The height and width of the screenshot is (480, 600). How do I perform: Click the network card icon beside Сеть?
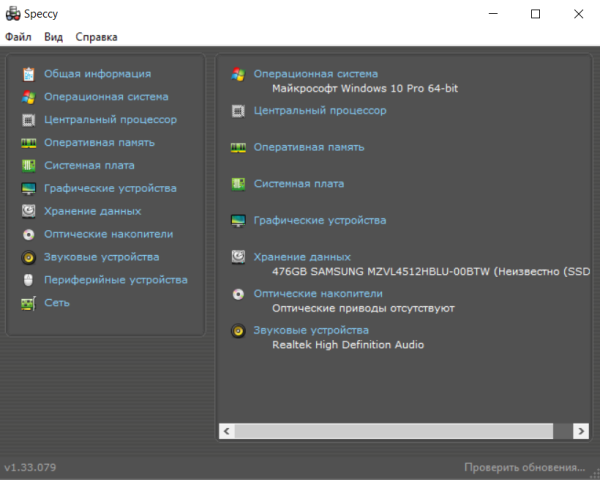pyautogui.click(x=29, y=303)
